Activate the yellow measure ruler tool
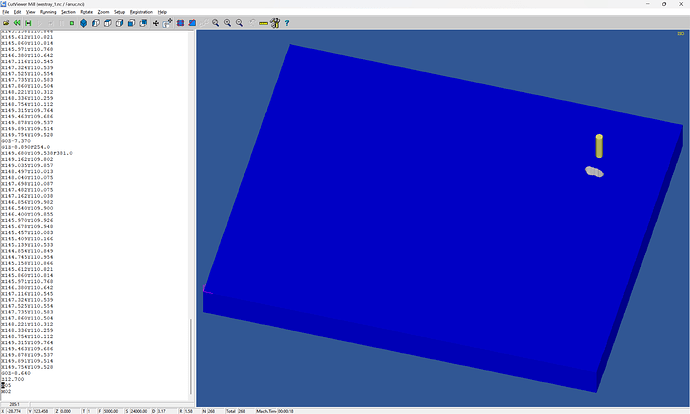This screenshot has height=414, width=690. (263, 23)
